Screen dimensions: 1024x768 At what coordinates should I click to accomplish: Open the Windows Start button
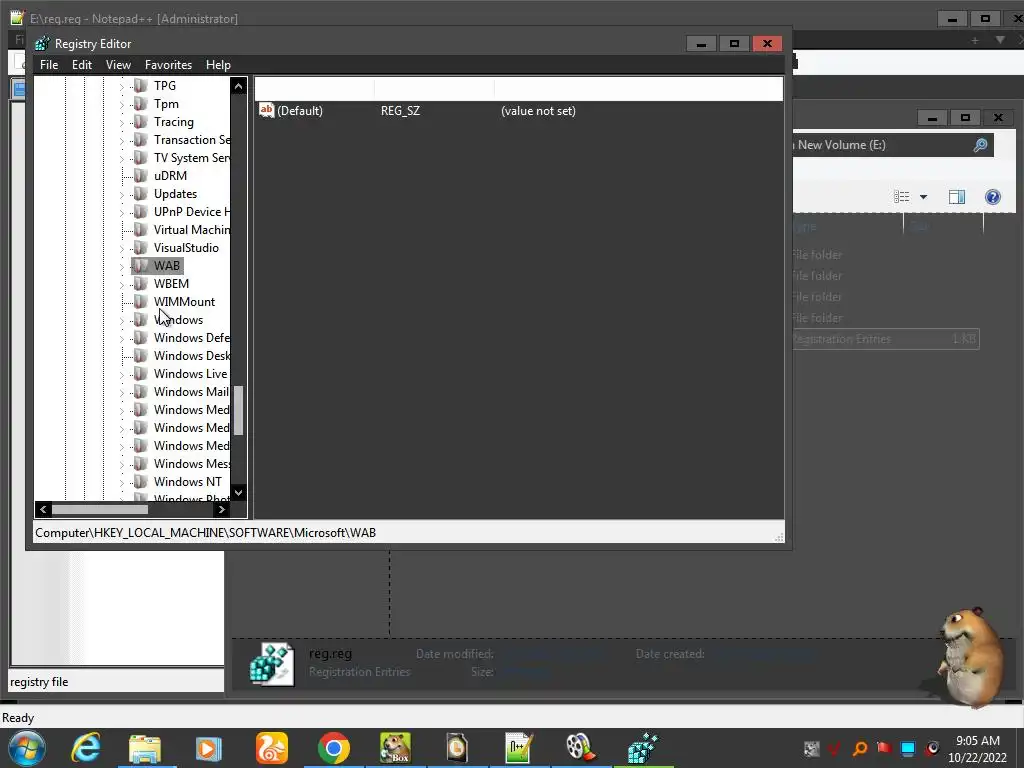tap(27, 748)
